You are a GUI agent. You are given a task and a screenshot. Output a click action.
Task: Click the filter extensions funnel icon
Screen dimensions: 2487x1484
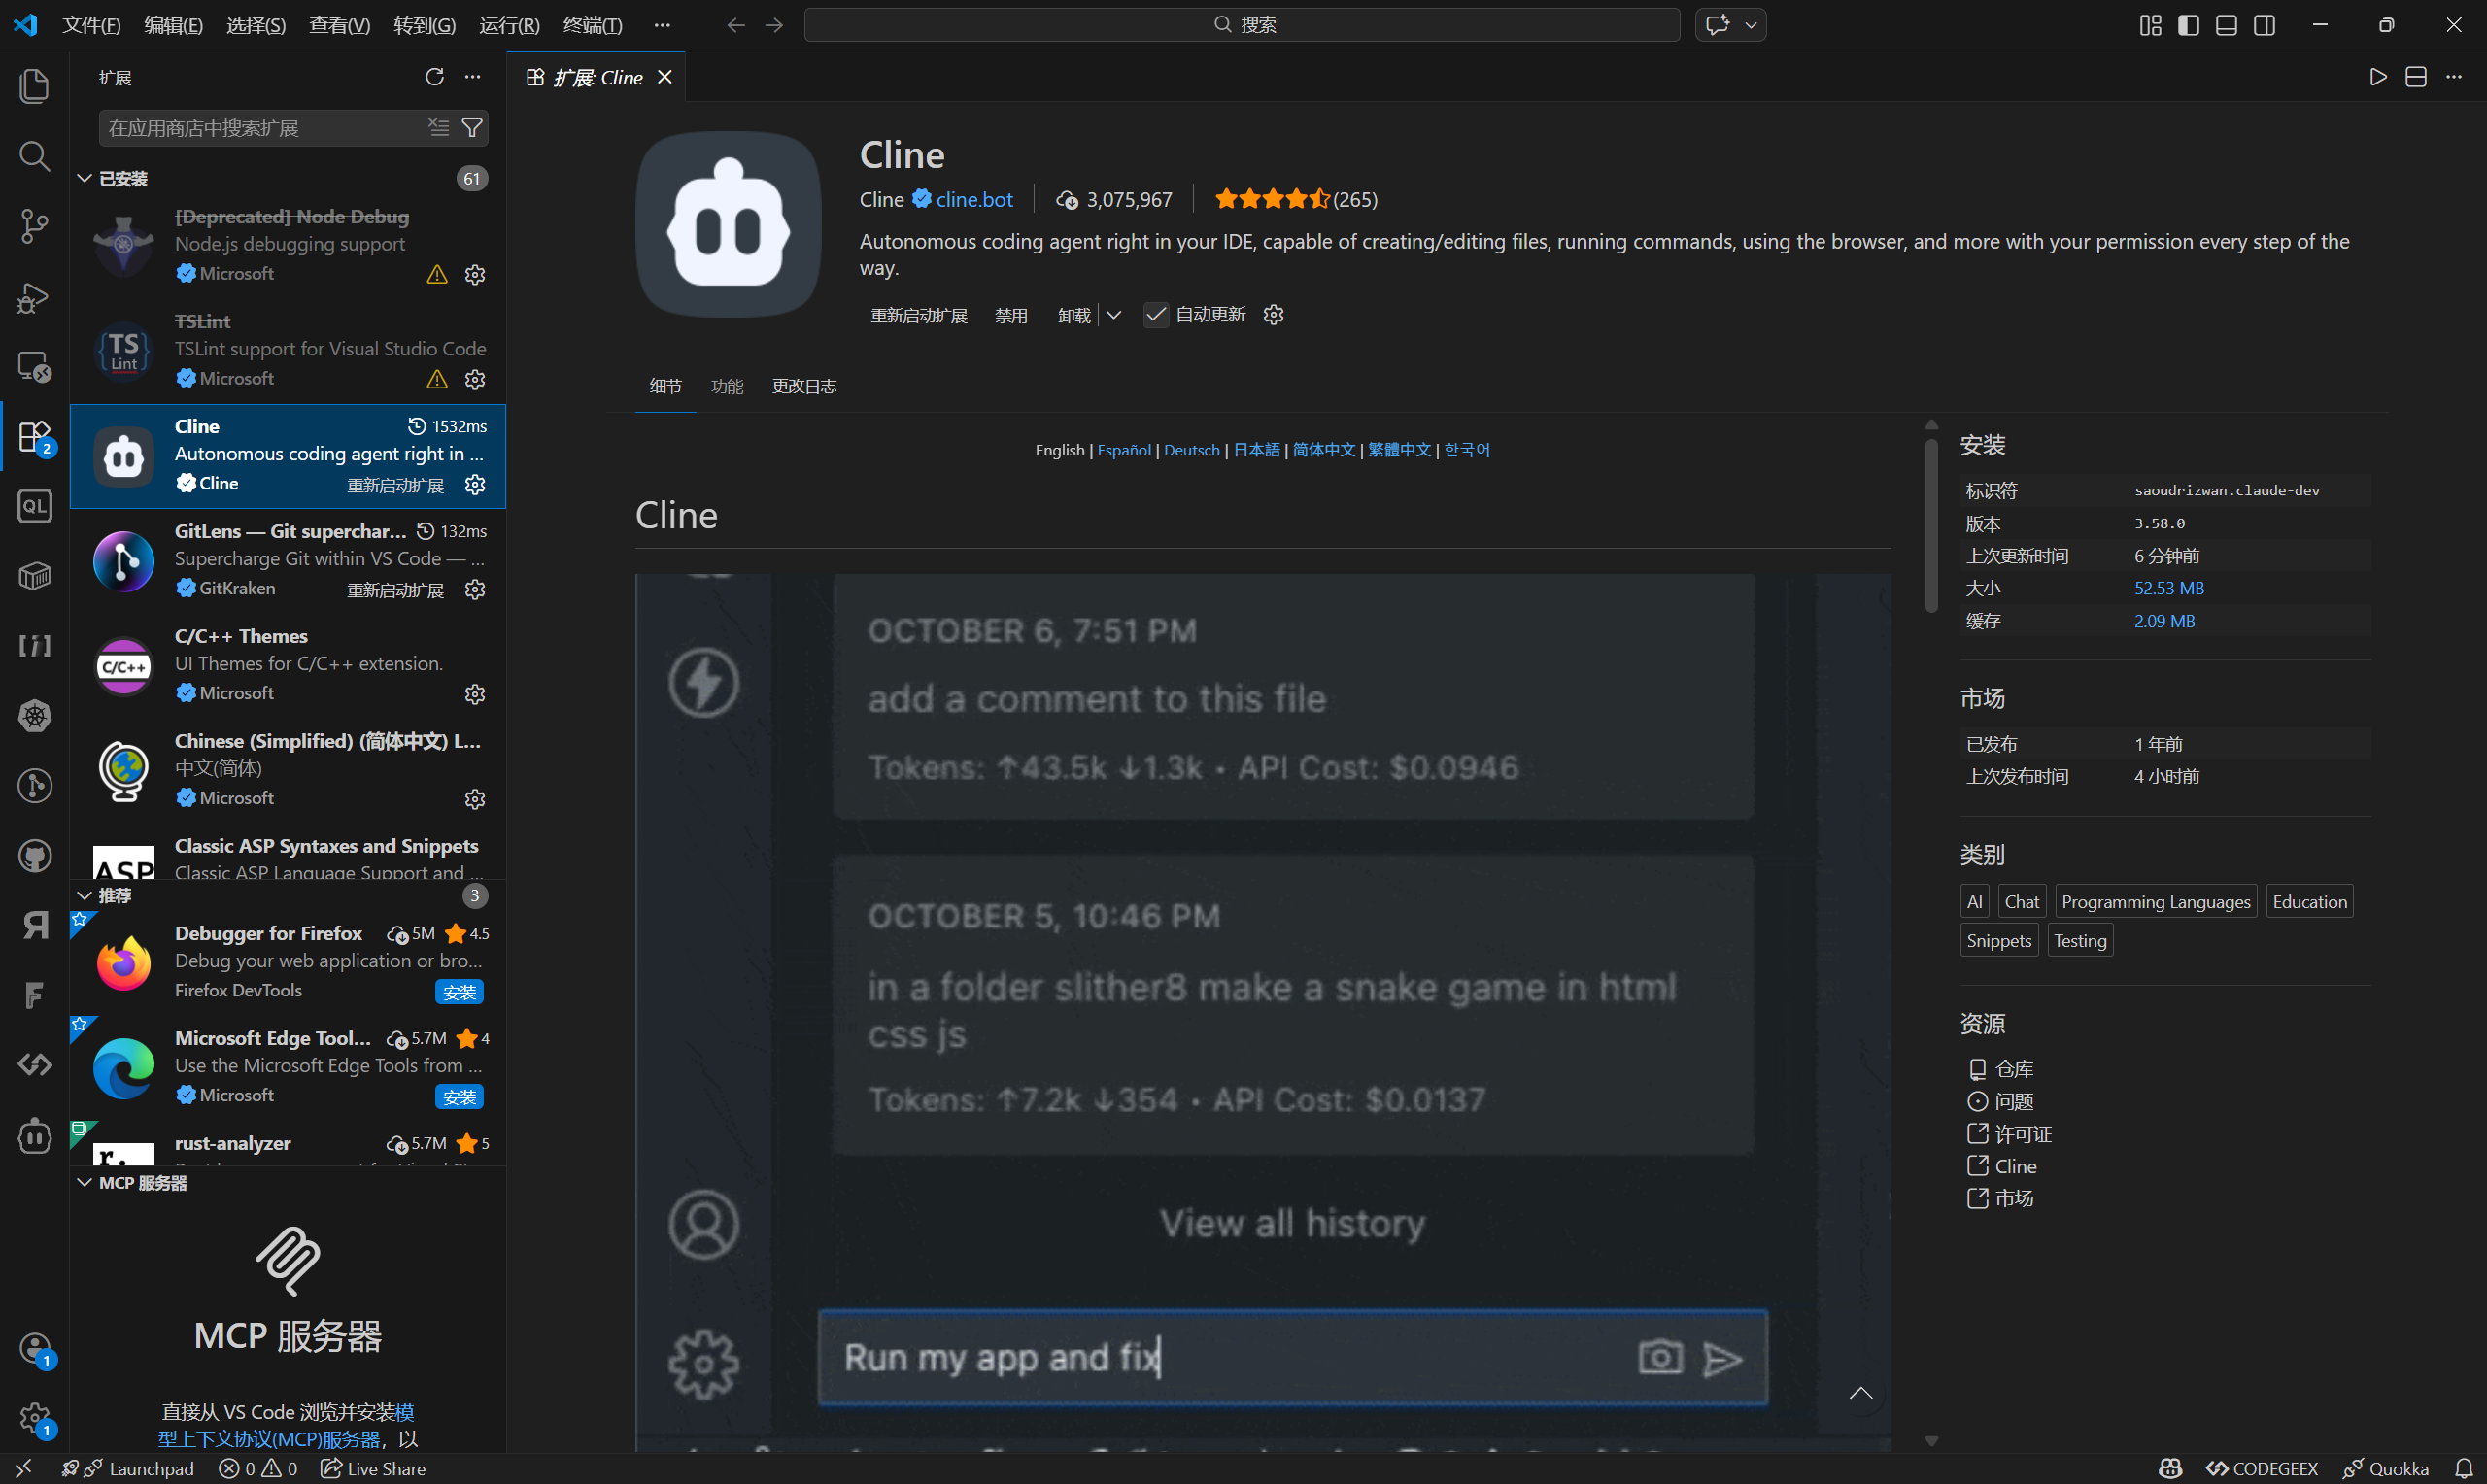[x=472, y=127]
